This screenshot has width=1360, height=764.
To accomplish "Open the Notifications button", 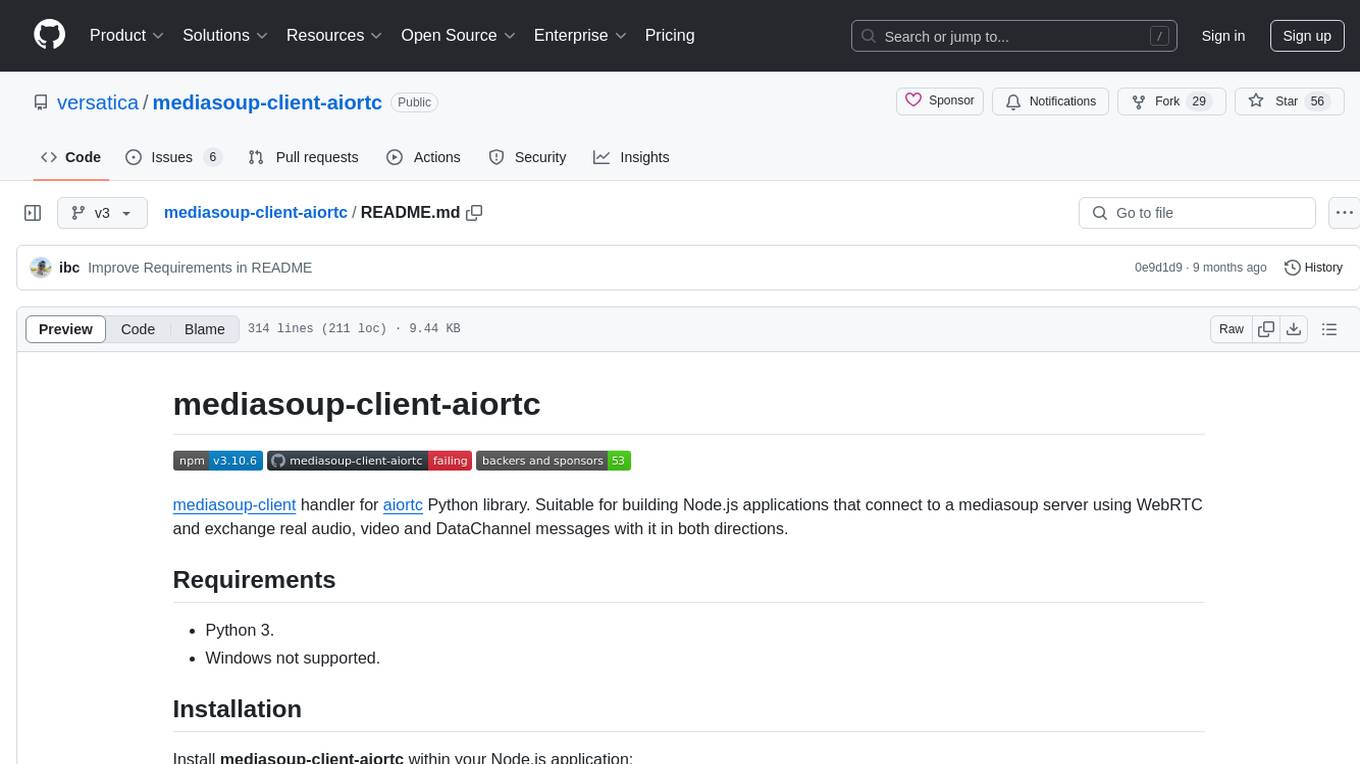I will pyautogui.click(x=1051, y=101).
